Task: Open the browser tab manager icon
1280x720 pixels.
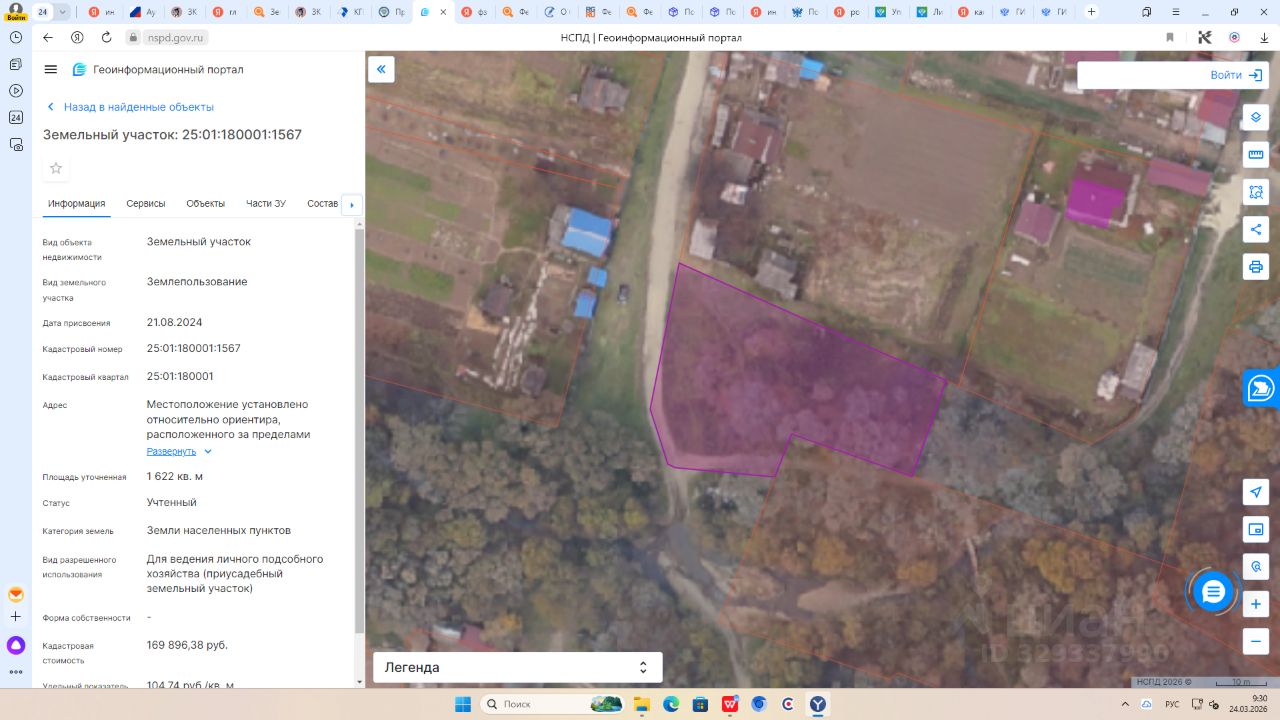Action: coord(1147,12)
